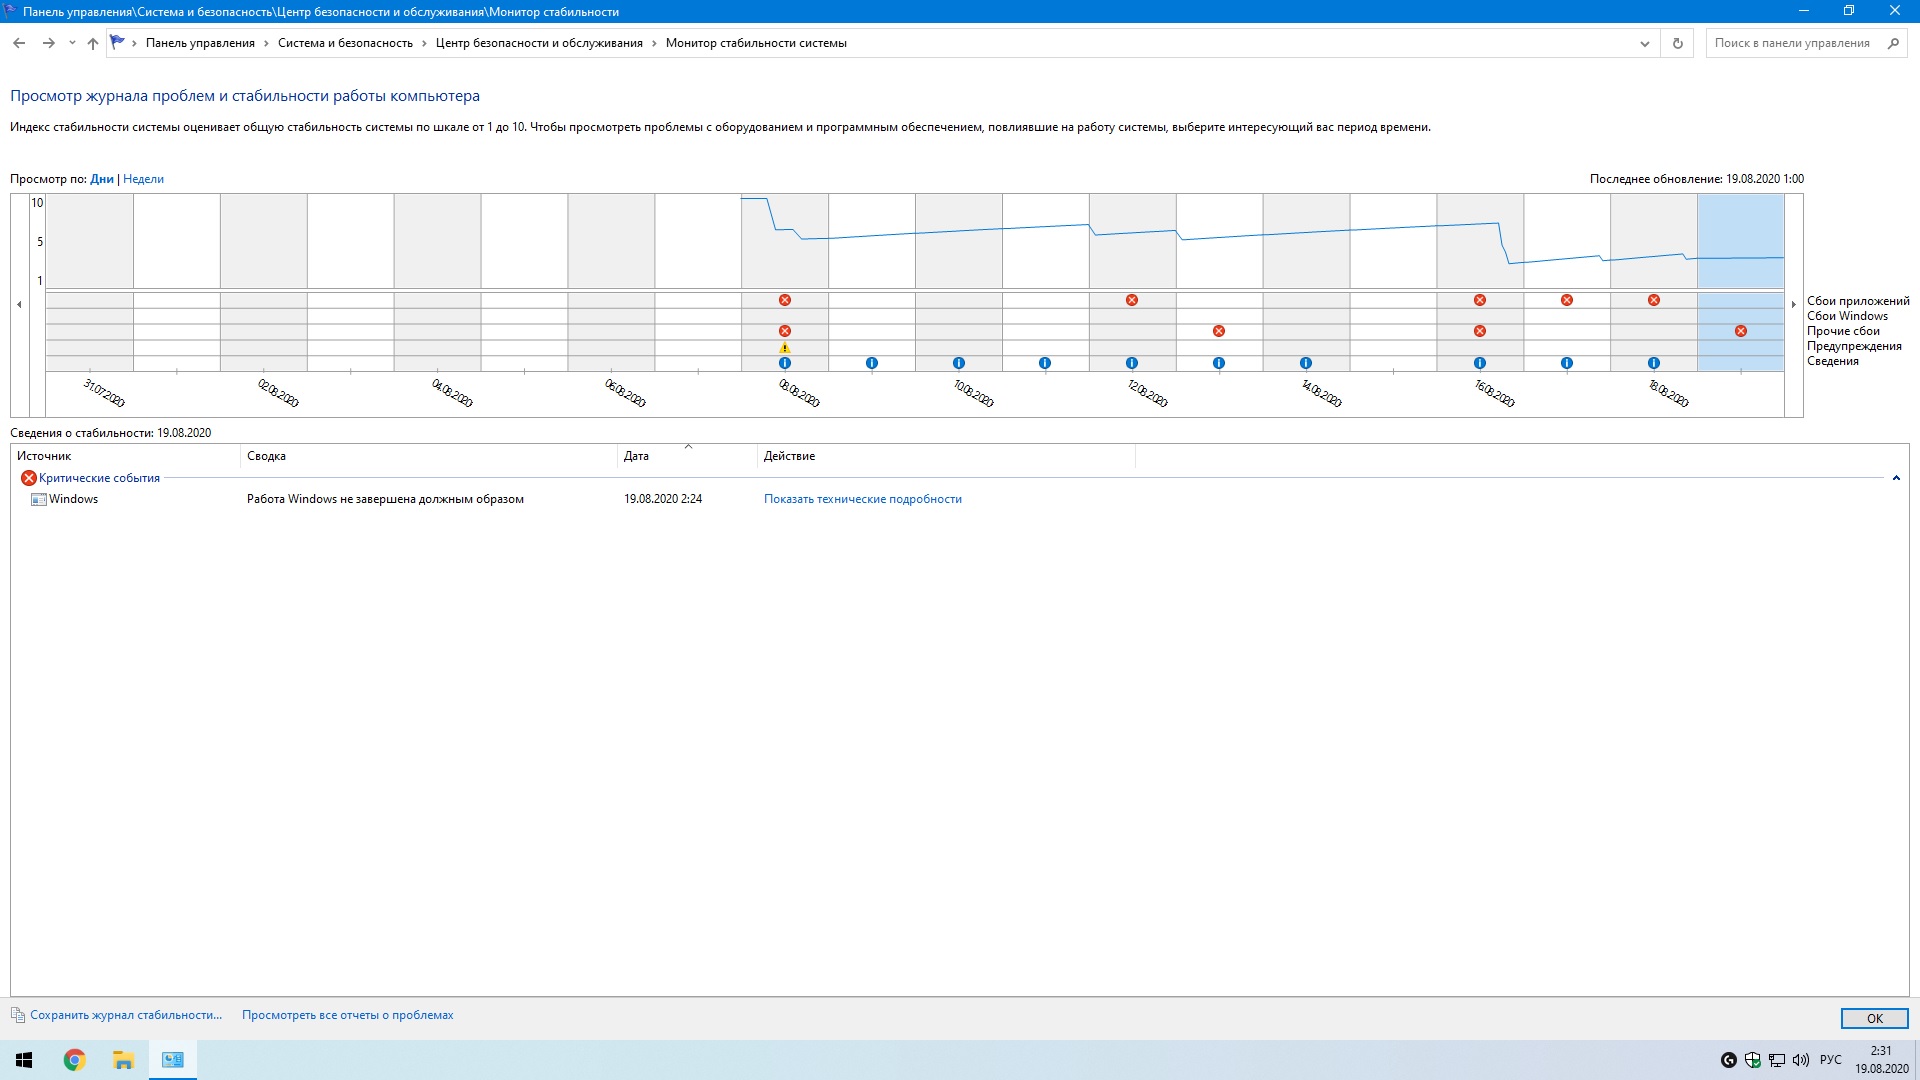Open the address bar history dropdown
This screenshot has height=1080, width=1920.
1644,43
